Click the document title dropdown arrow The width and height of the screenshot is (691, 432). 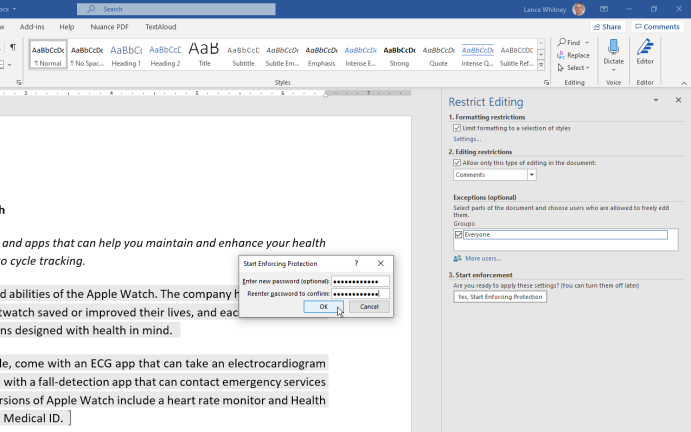(15, 9)
